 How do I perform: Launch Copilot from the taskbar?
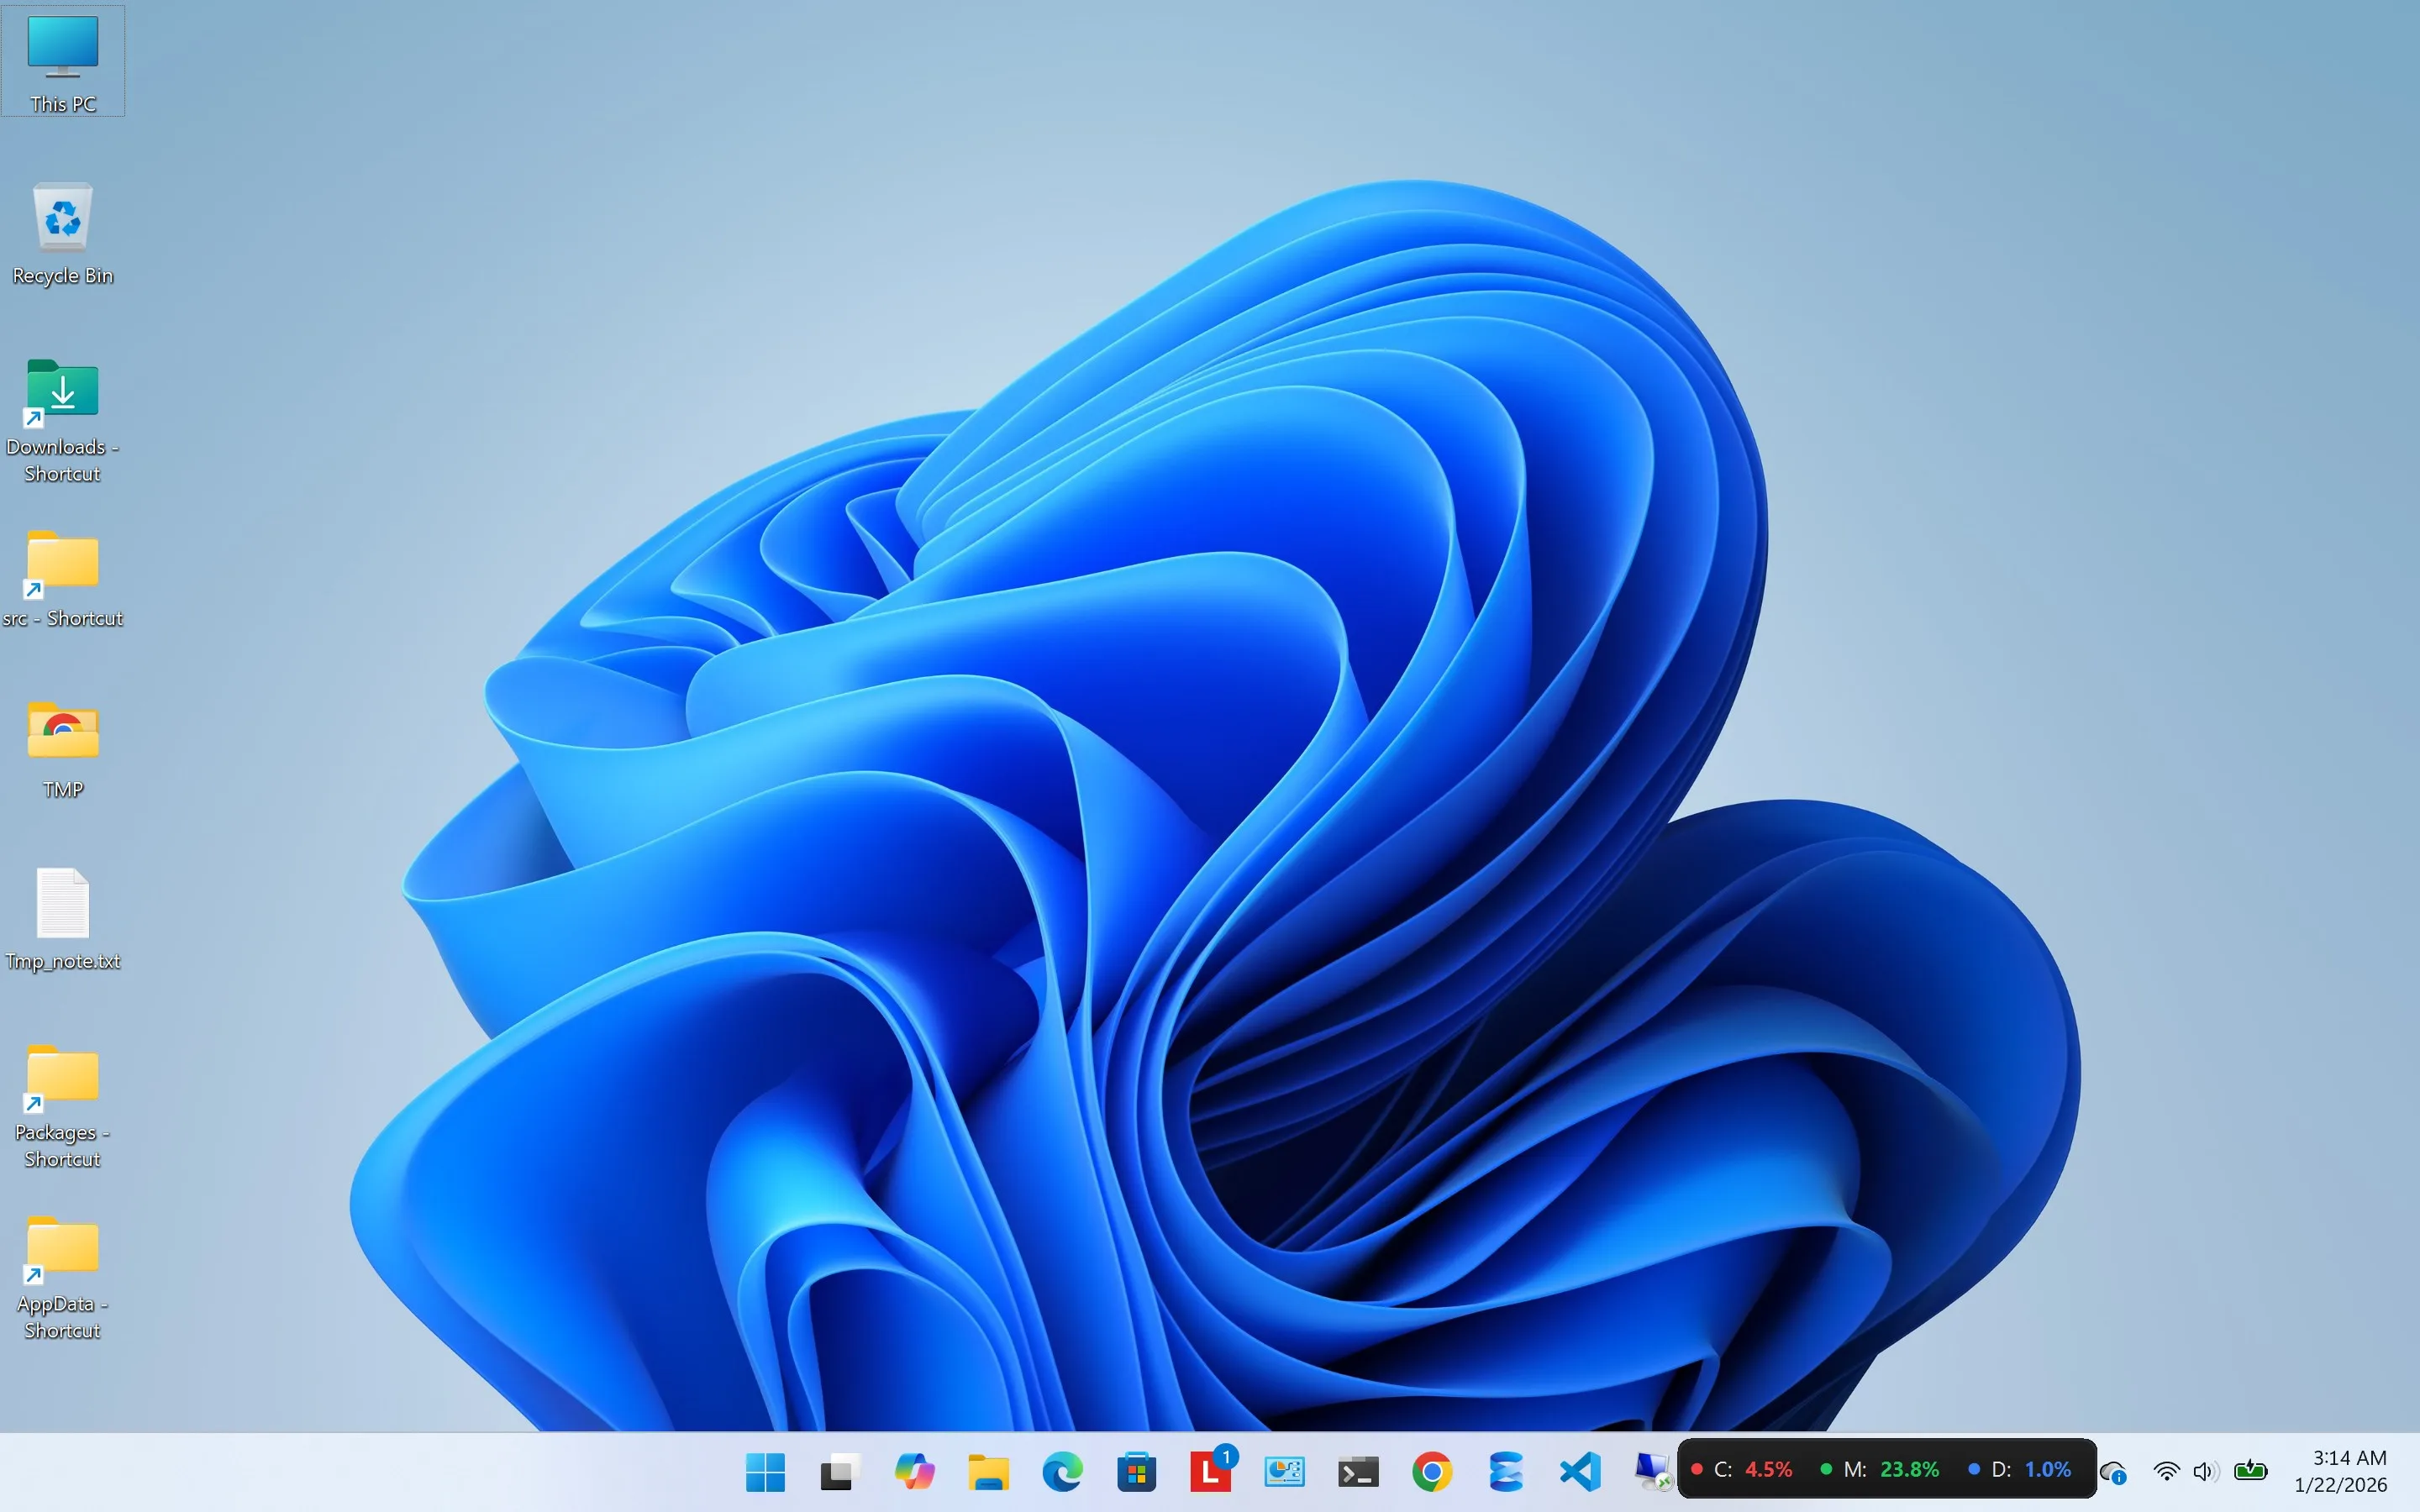coord(913,1471)
